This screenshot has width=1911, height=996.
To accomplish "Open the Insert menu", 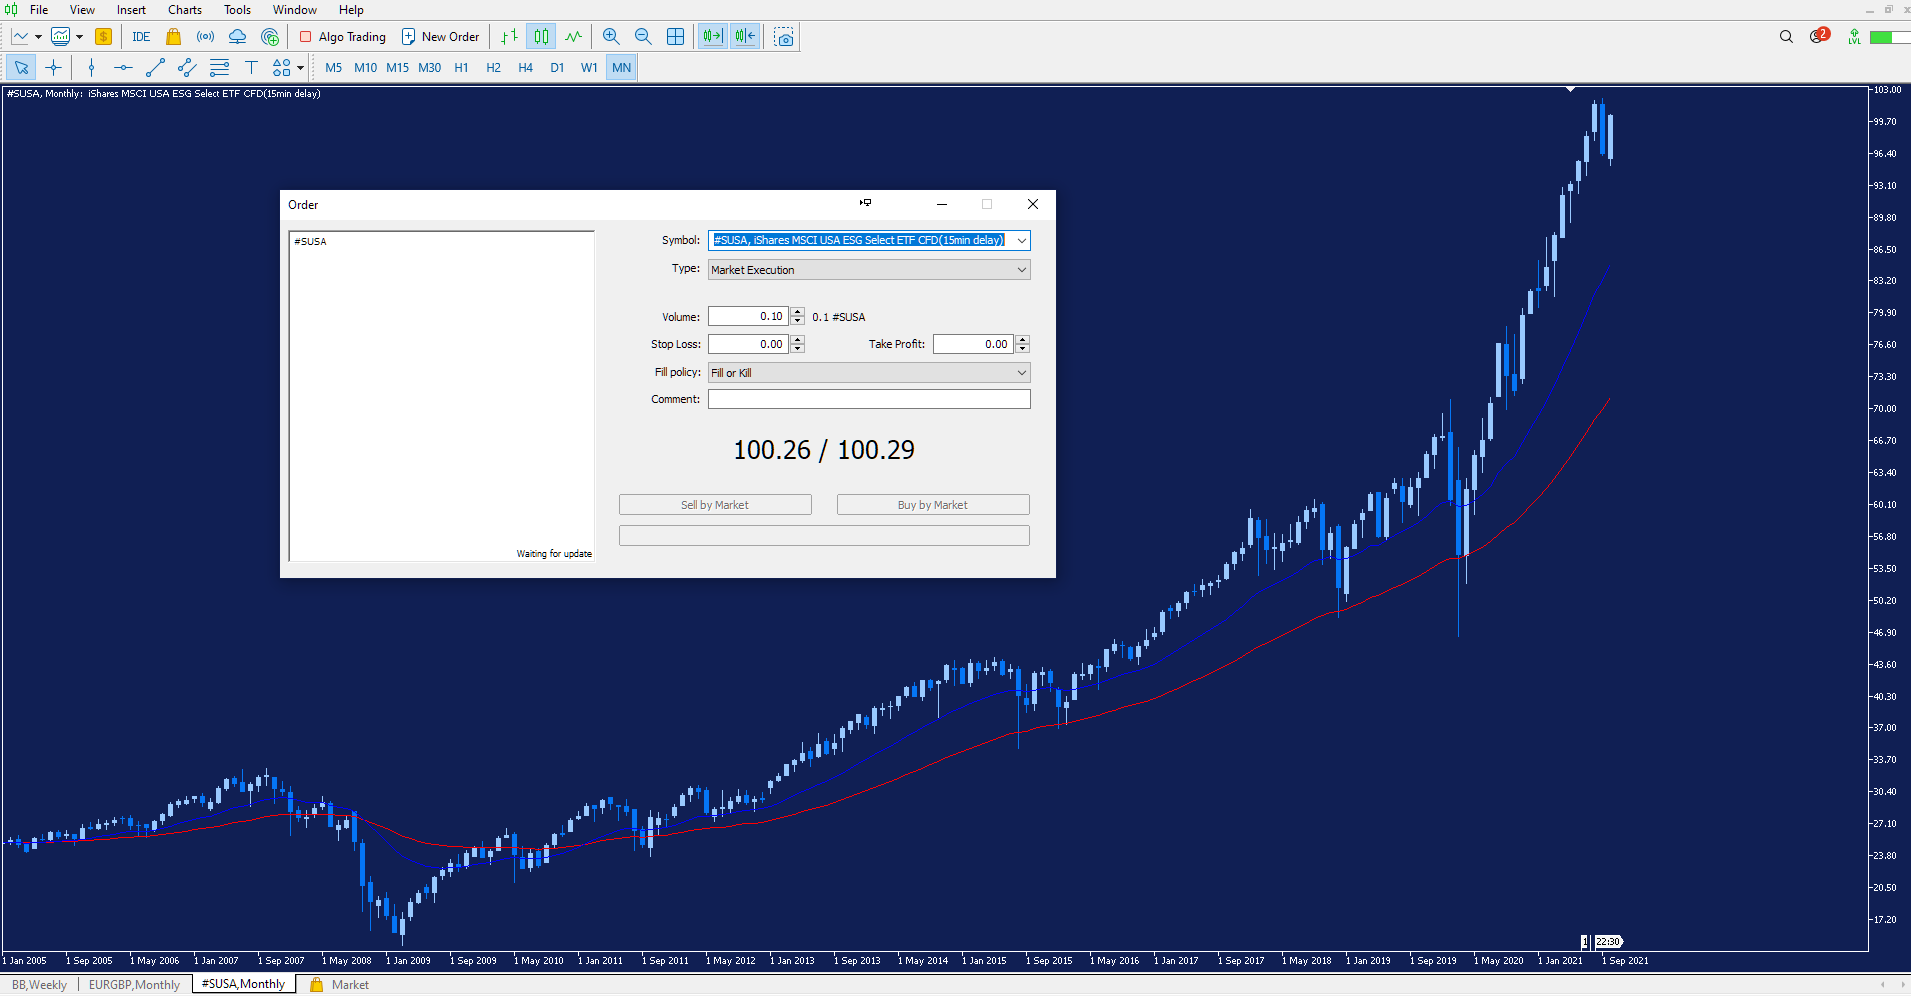I will click(x=131, y=10).
